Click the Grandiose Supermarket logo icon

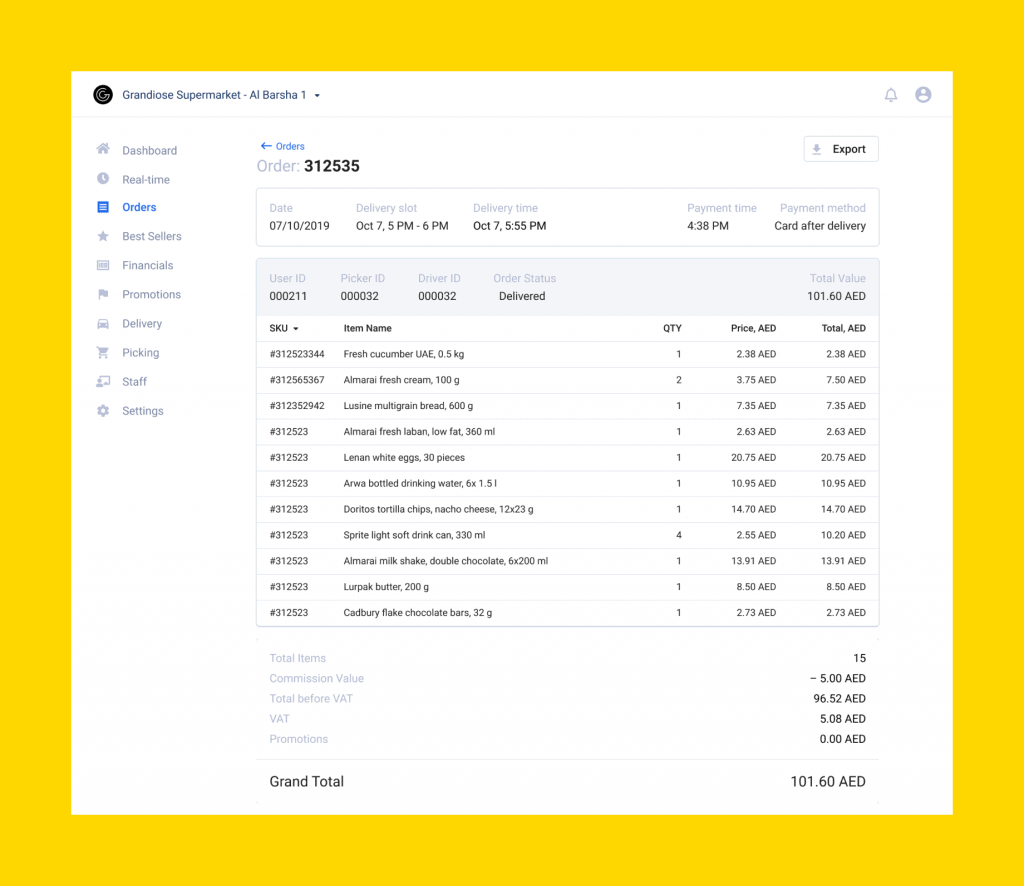(x=103, y=95)
